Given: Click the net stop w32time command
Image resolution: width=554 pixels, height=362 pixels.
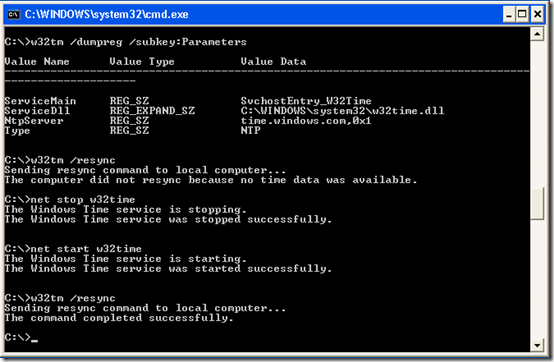Looking at the screenshot, I should coord(83,200).
